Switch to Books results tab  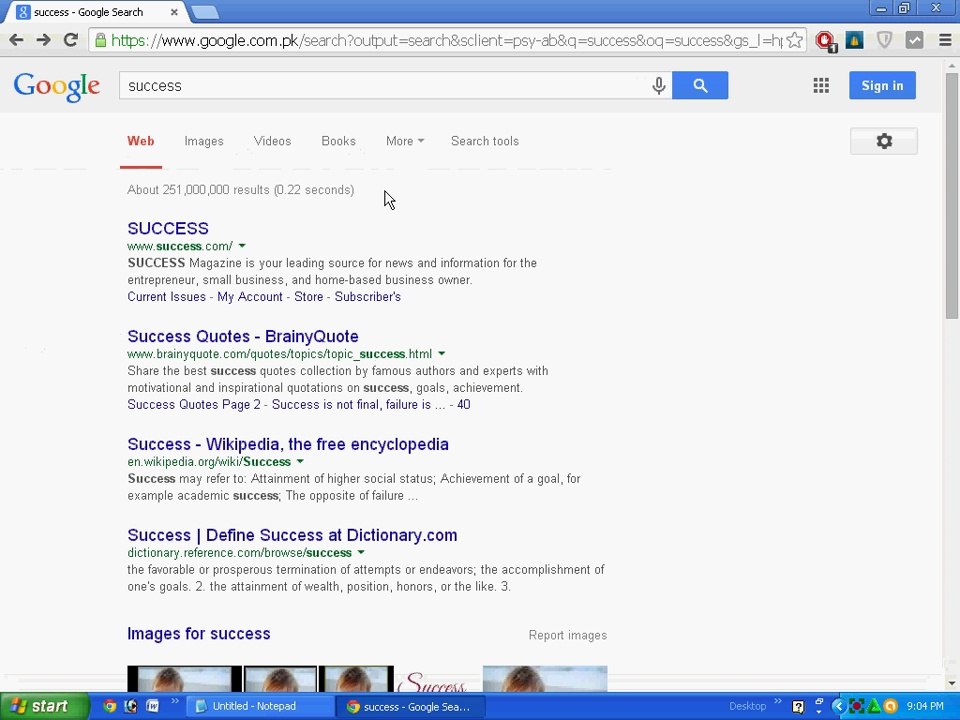[x=339, y=141]
